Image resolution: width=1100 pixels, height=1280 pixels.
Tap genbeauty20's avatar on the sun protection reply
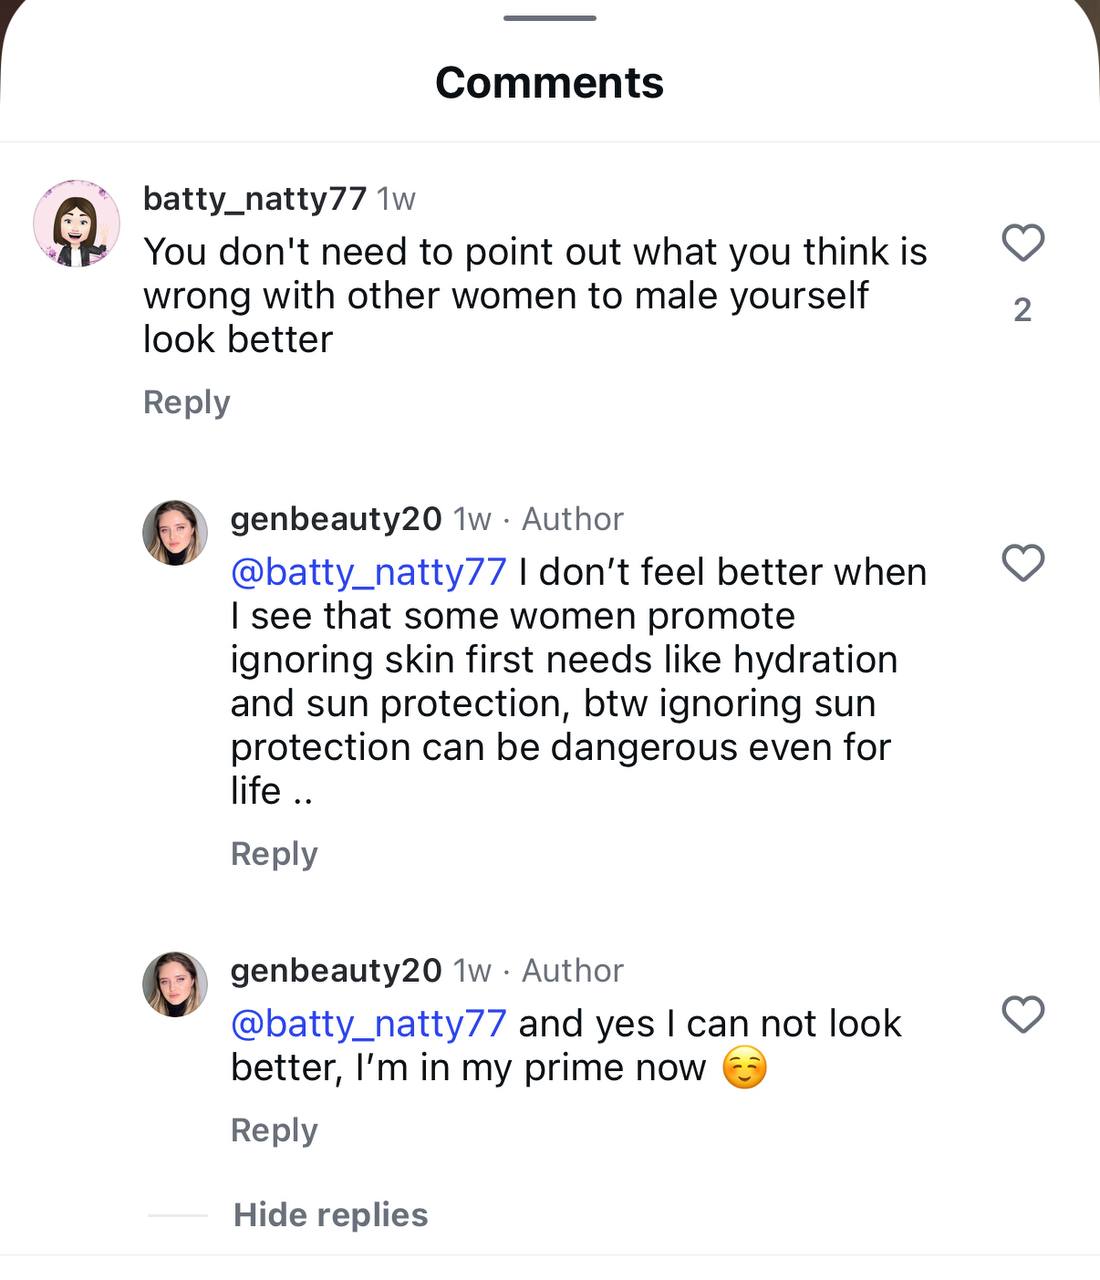[x=175, y=533]
